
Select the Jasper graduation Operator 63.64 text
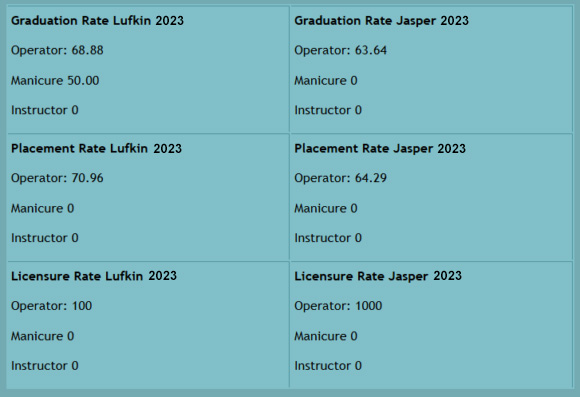click(341, 50)
